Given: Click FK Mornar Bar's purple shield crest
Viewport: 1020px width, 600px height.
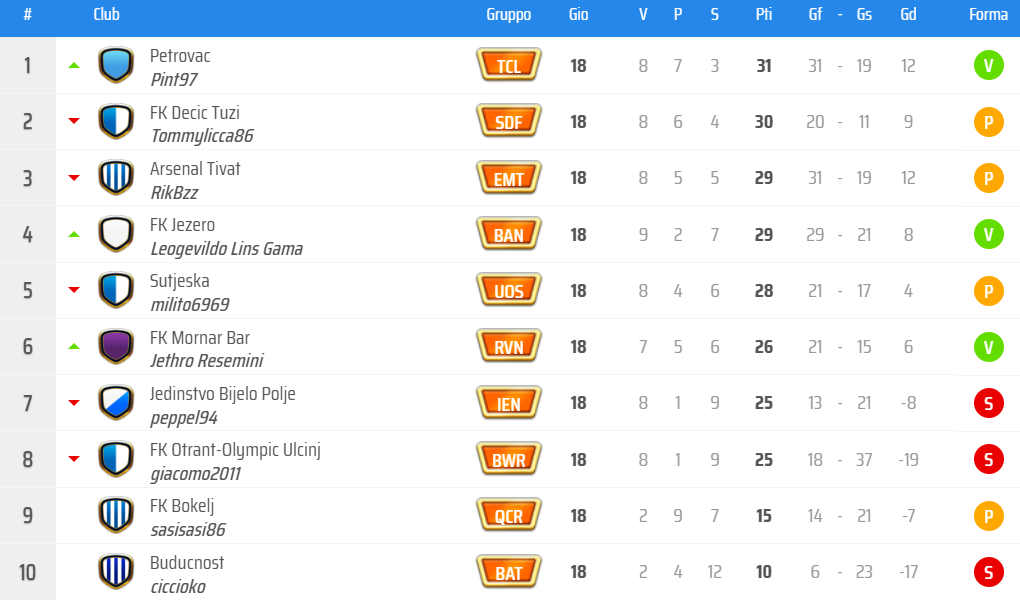Looking at the screenshot, I should 116,346.
